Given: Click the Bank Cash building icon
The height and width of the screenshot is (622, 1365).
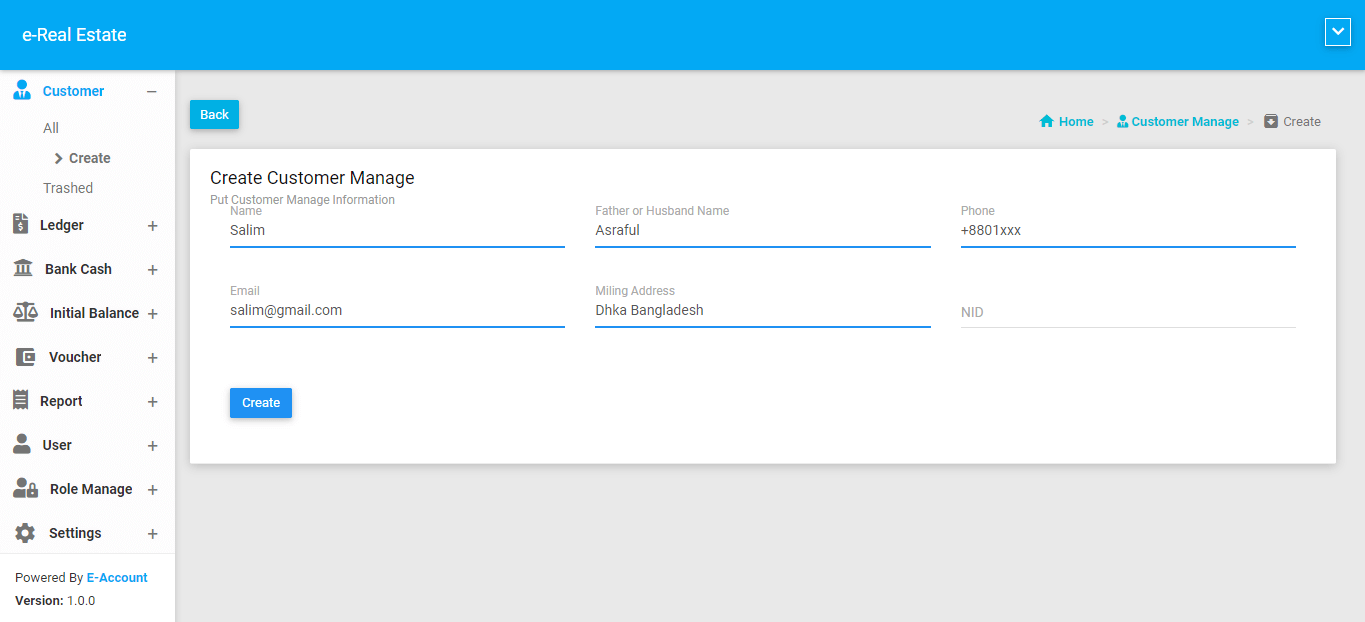Looking at the screenshot, I should tap(23, 269).
